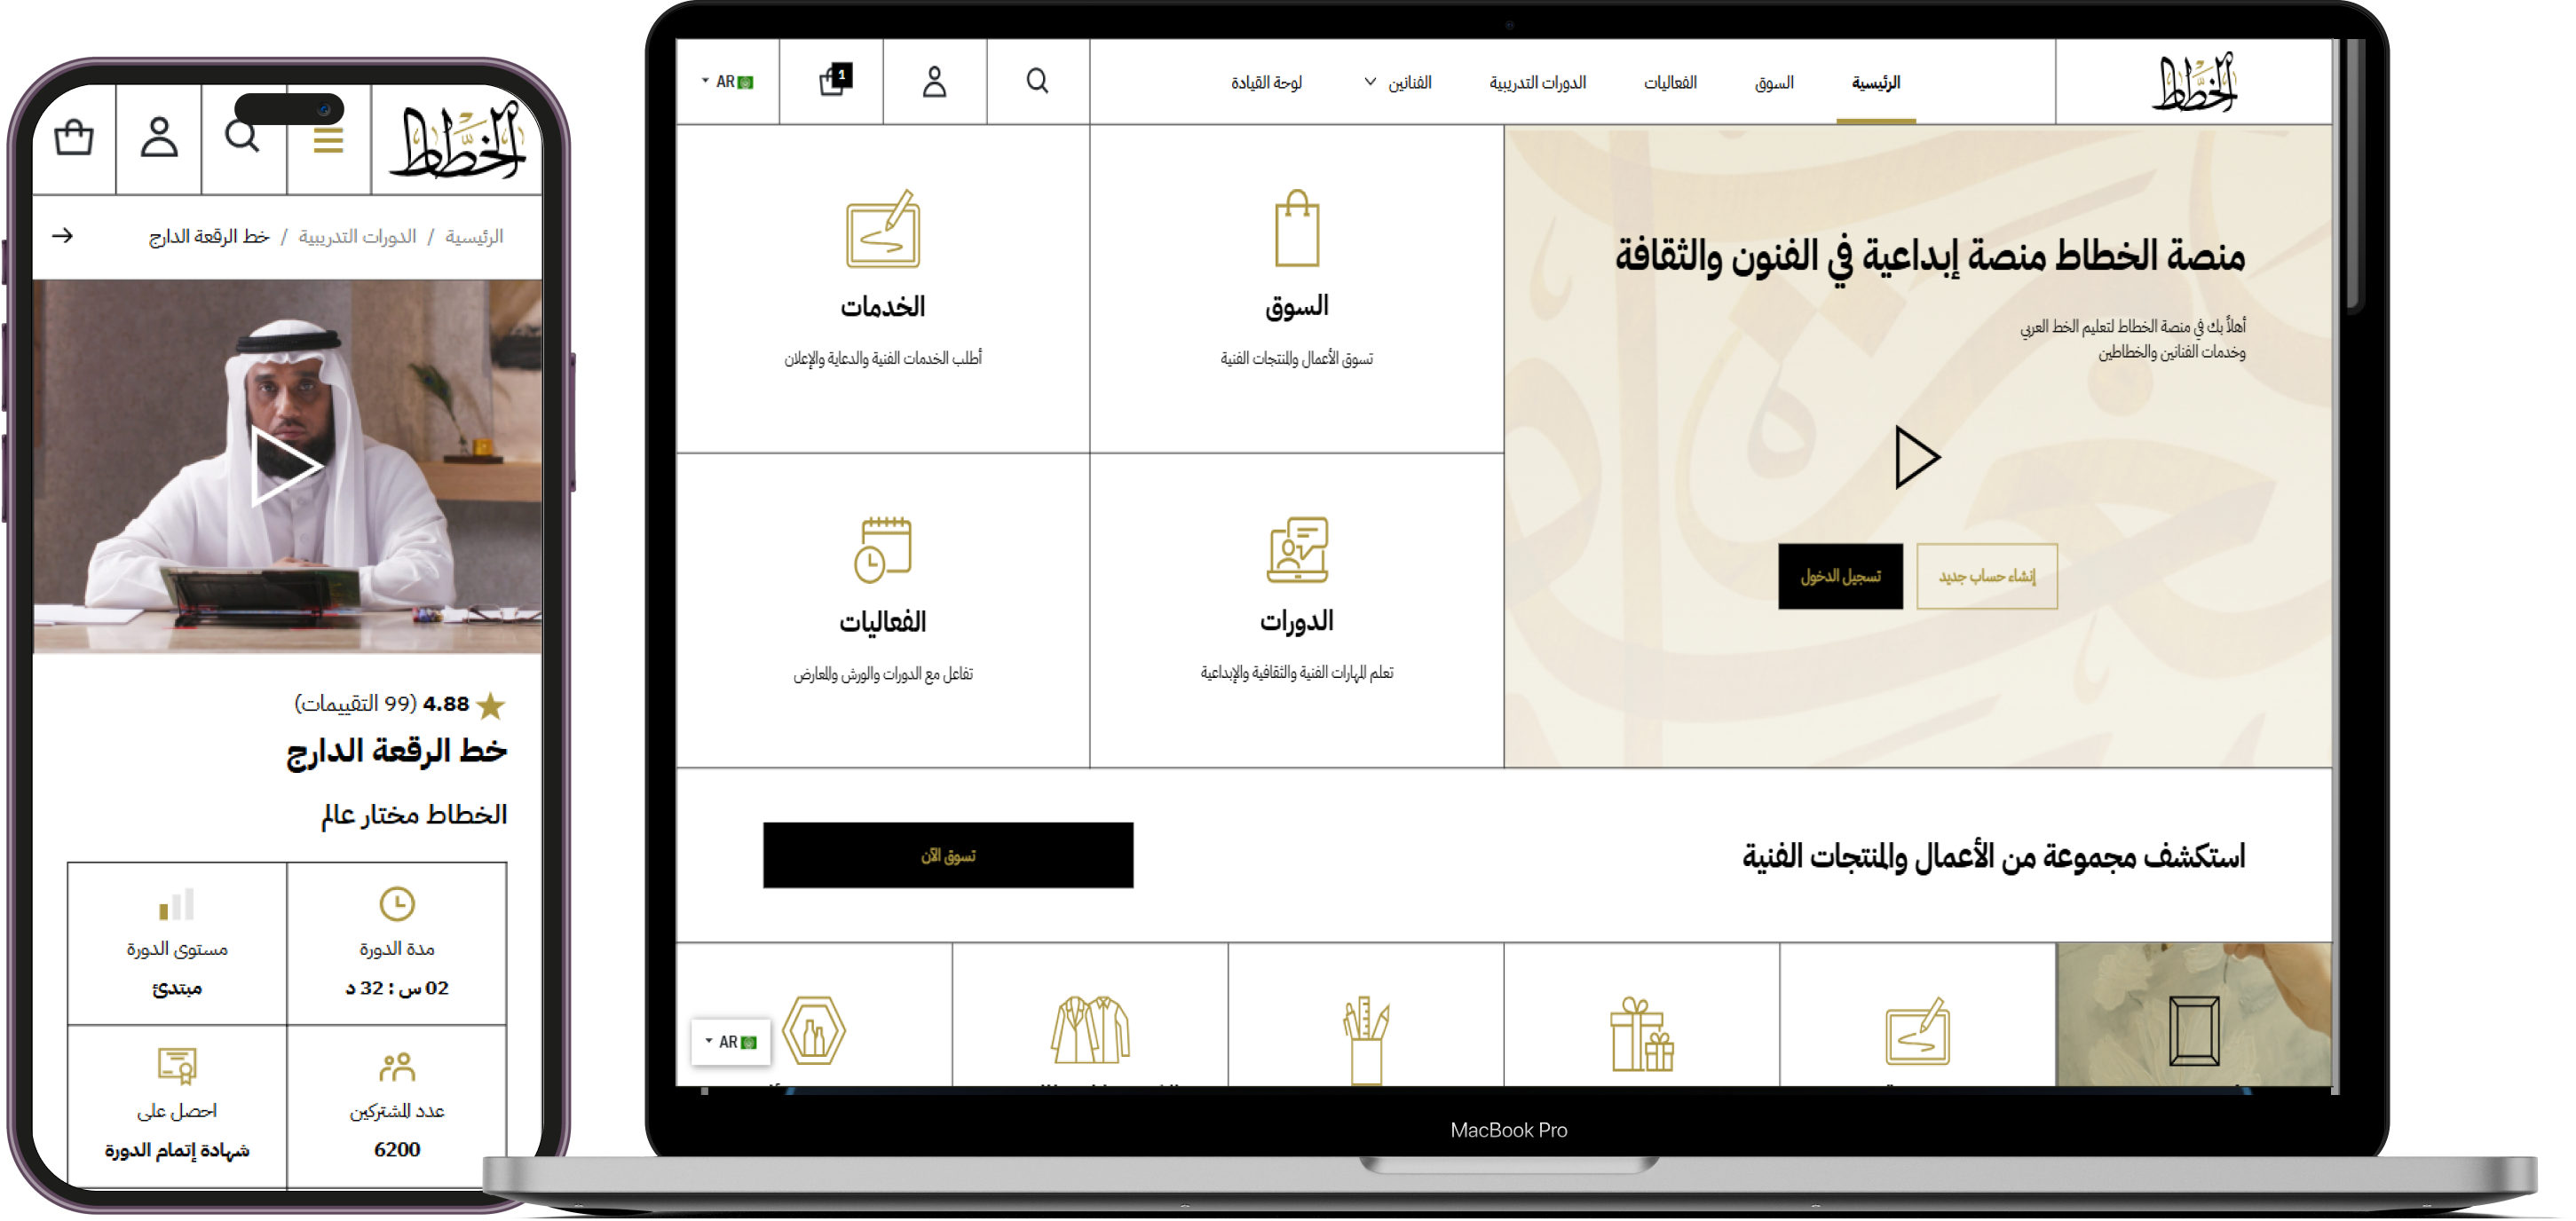Click the إنشاء حساب جديد button
Screen dimensions: 2576x1221
1986,576
